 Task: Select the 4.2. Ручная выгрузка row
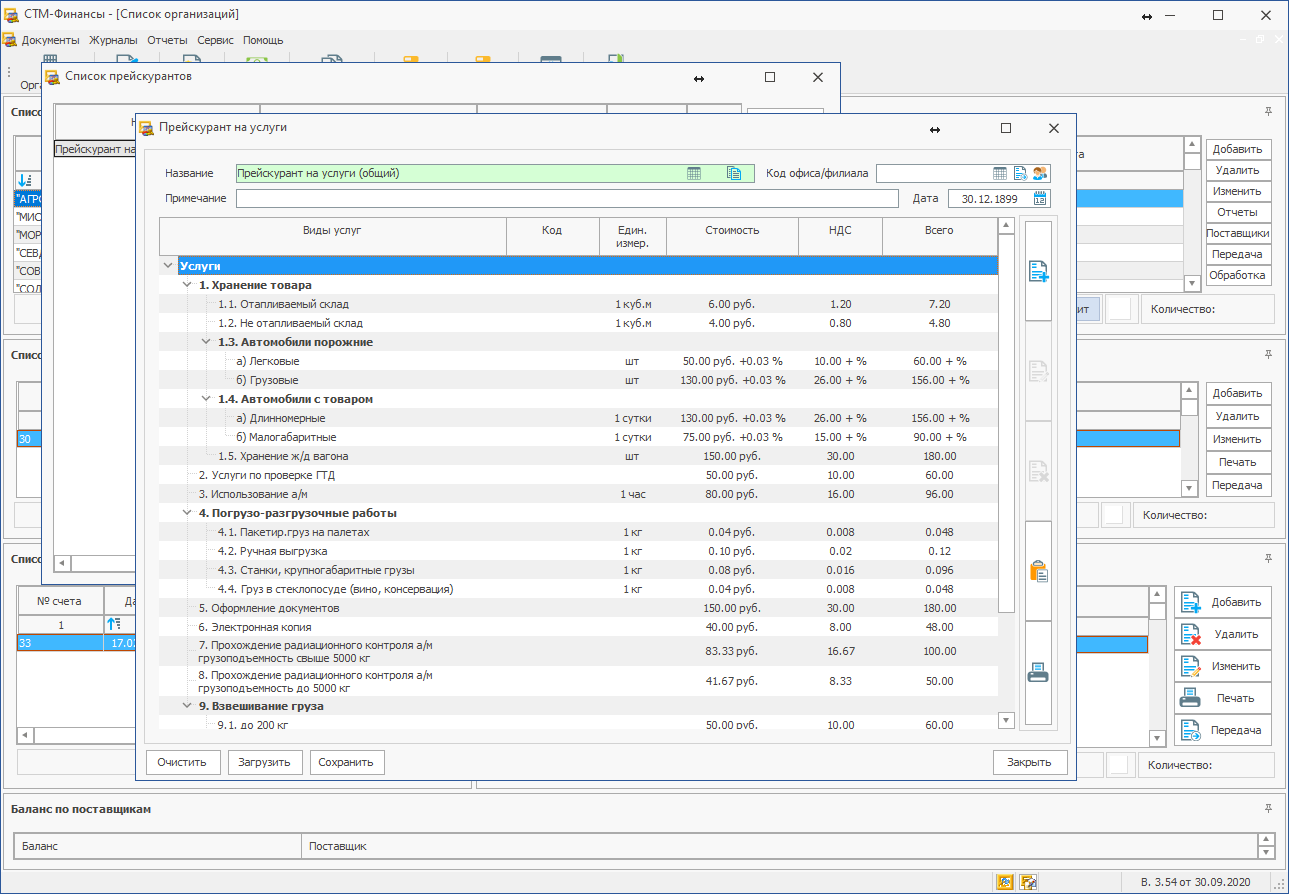coord(578,551)
